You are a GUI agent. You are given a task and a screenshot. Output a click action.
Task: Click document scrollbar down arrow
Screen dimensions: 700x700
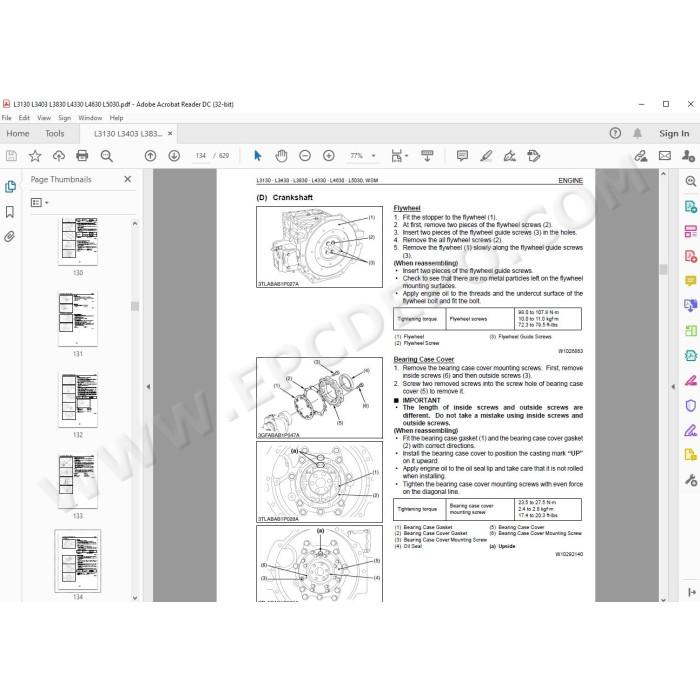pyautogui.click(x=663, y=600)
